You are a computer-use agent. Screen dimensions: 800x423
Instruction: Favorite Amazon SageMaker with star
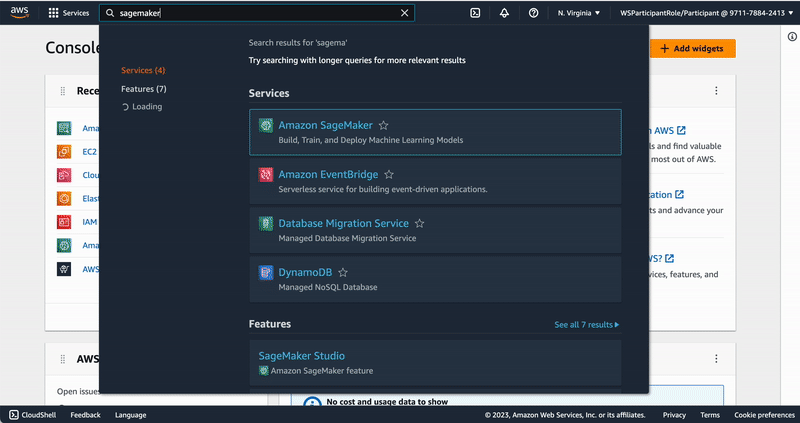384,125
